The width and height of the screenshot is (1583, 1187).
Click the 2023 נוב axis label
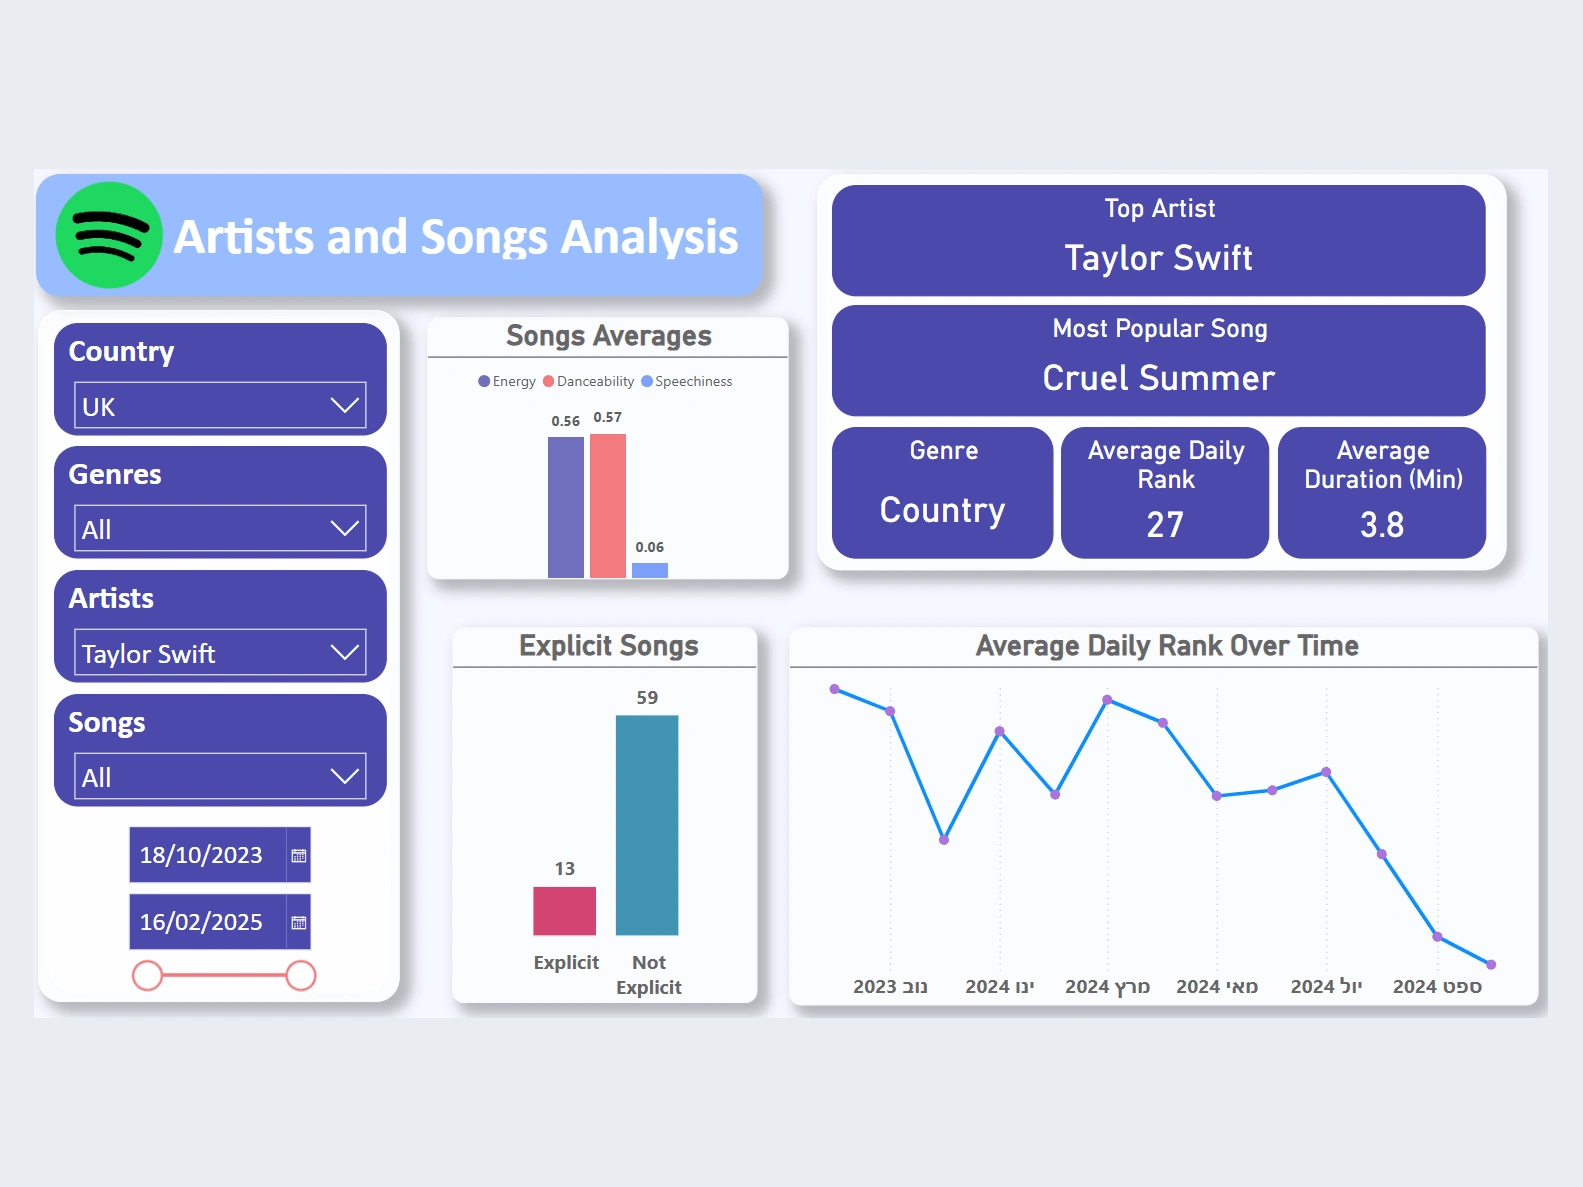click(x=890, y=987)
